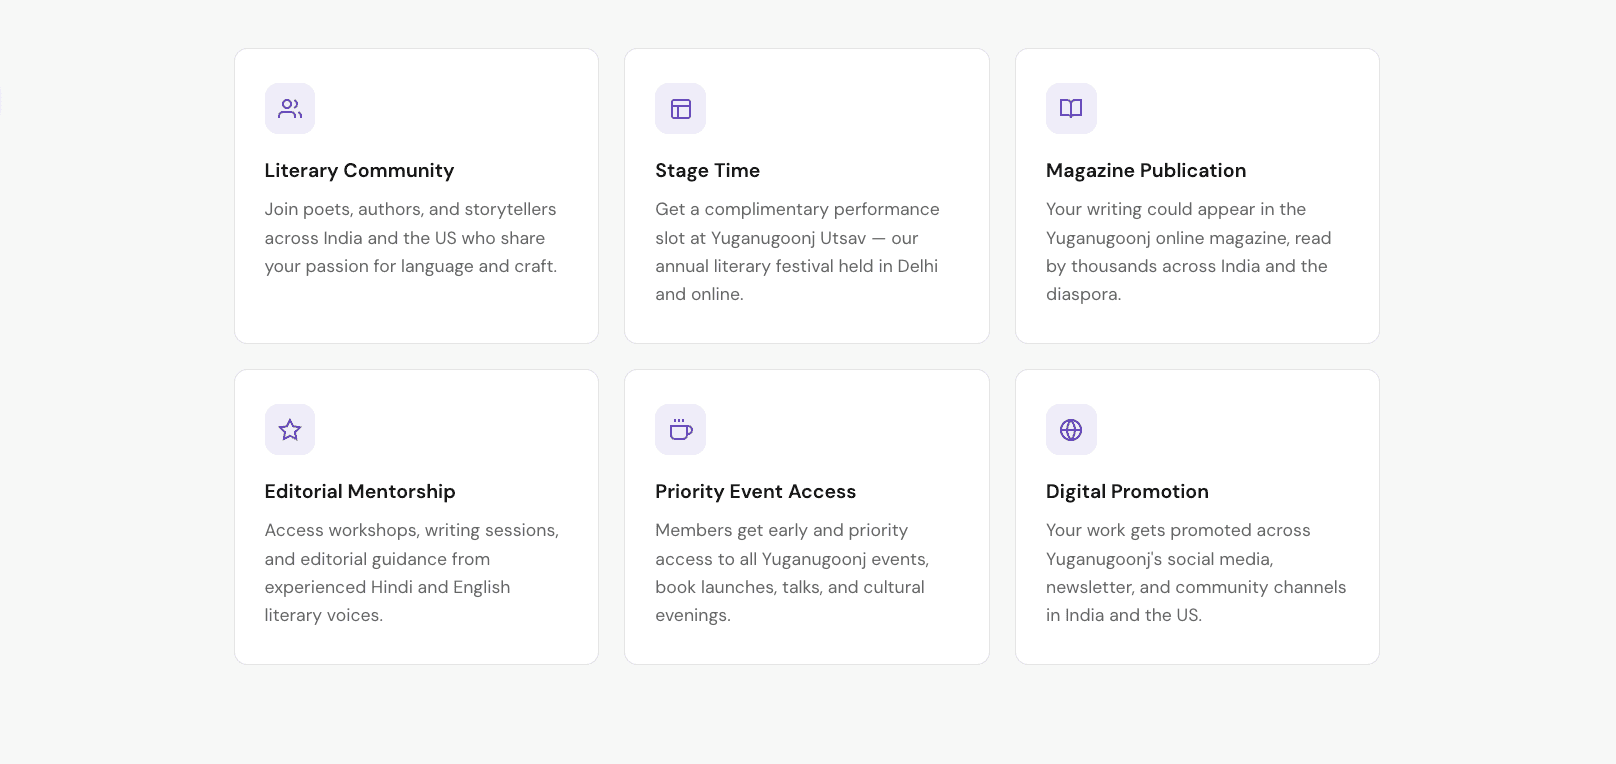
Task: Select the Priority Event Access heading
Action: 756,491
